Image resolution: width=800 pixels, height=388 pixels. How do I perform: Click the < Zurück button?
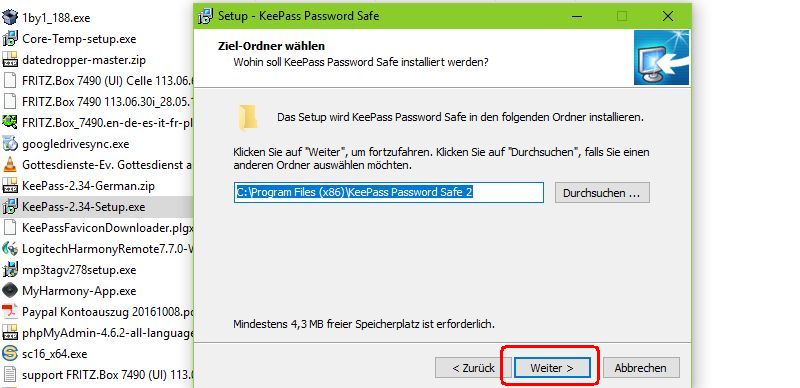(473, 368)
